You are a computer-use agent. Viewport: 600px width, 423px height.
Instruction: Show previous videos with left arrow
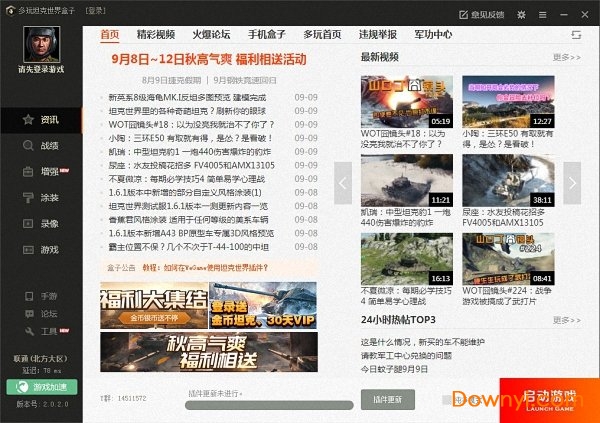pos(343,183)
